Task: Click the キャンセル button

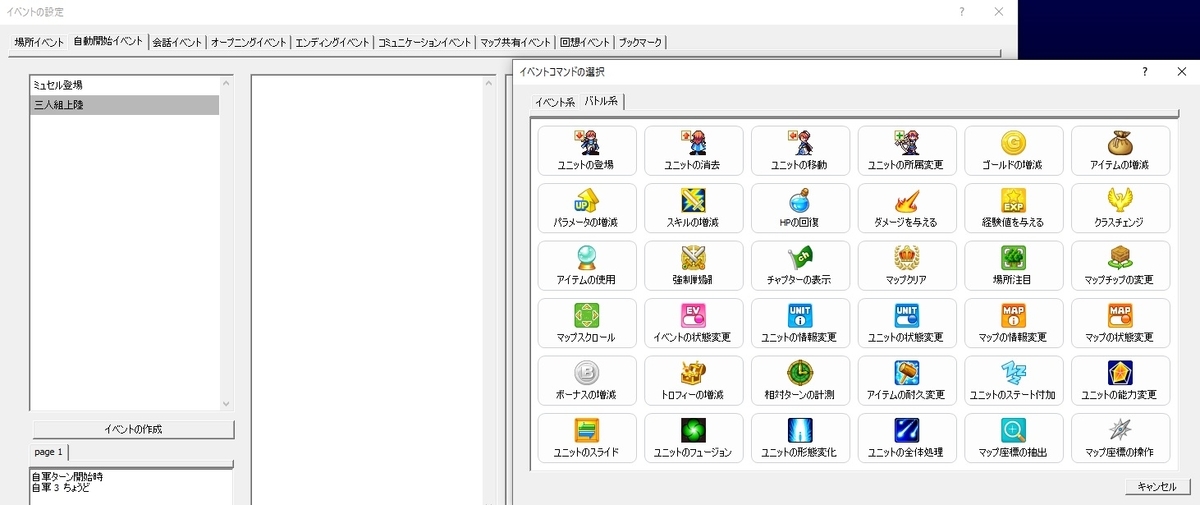Action: coord(1157,487)
